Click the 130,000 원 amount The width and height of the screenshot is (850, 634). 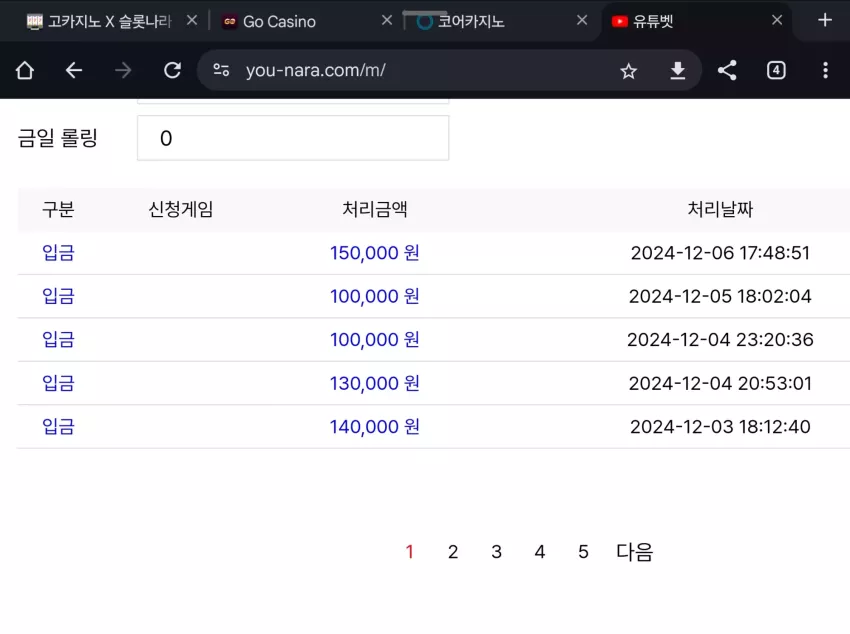pos(375,384)
